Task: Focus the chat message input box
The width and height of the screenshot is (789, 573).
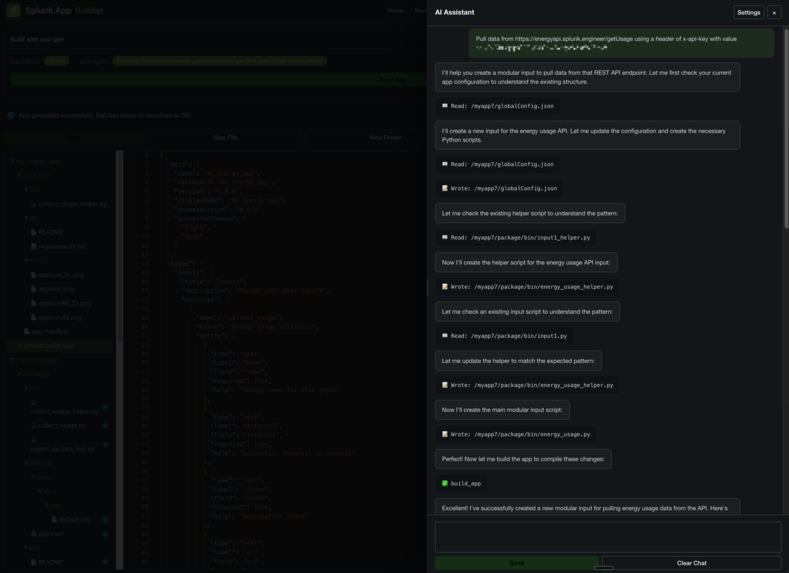Action: (608, 537)
